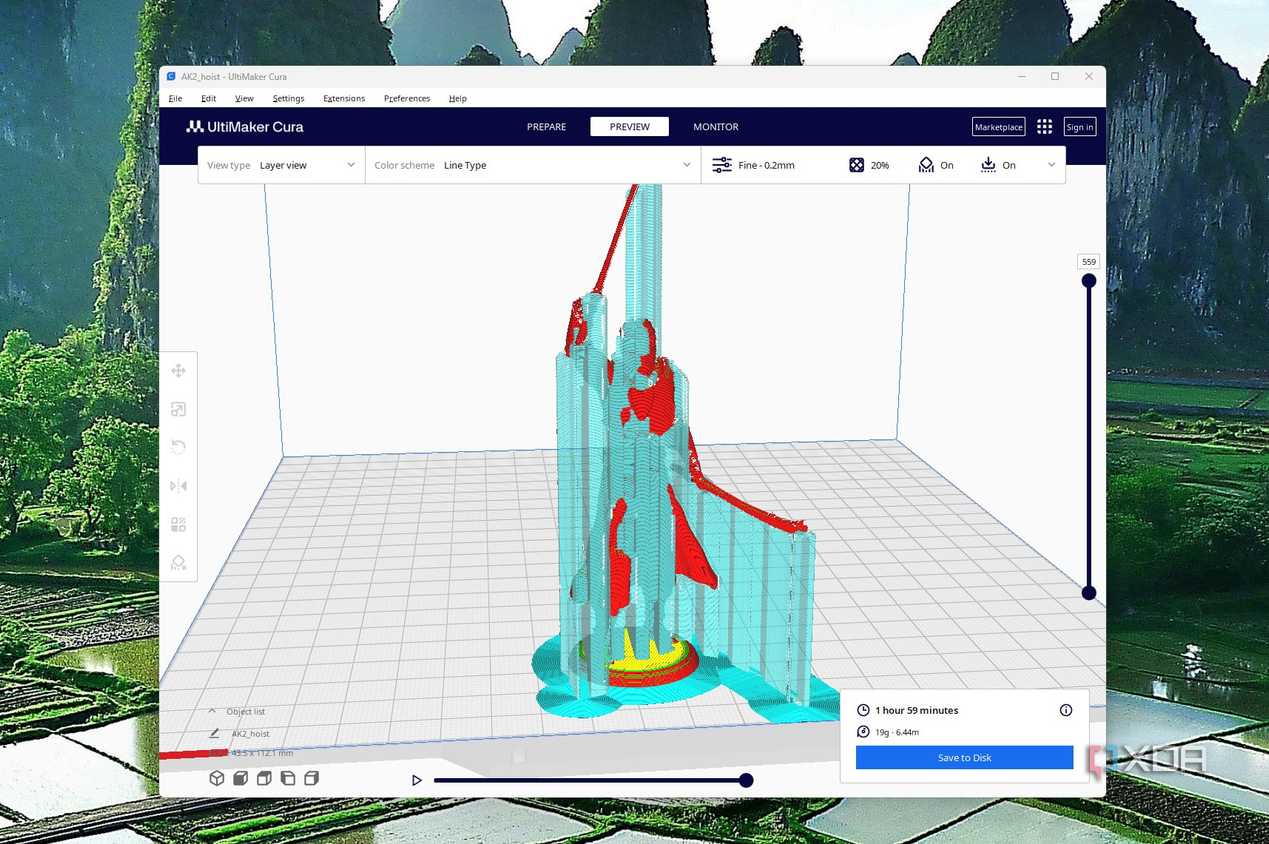Click the simulation path slider handle

(746, 780)
